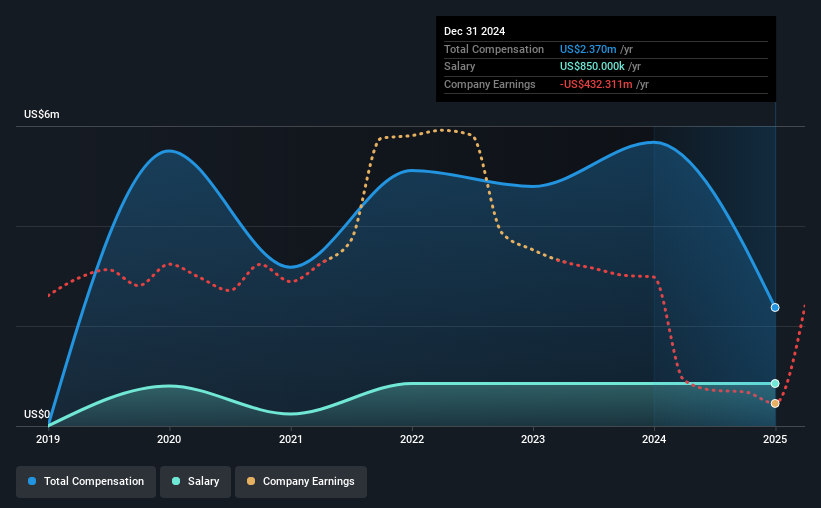
Task: Toggle the Total Compensation legend button
Action: pos(86,481)
